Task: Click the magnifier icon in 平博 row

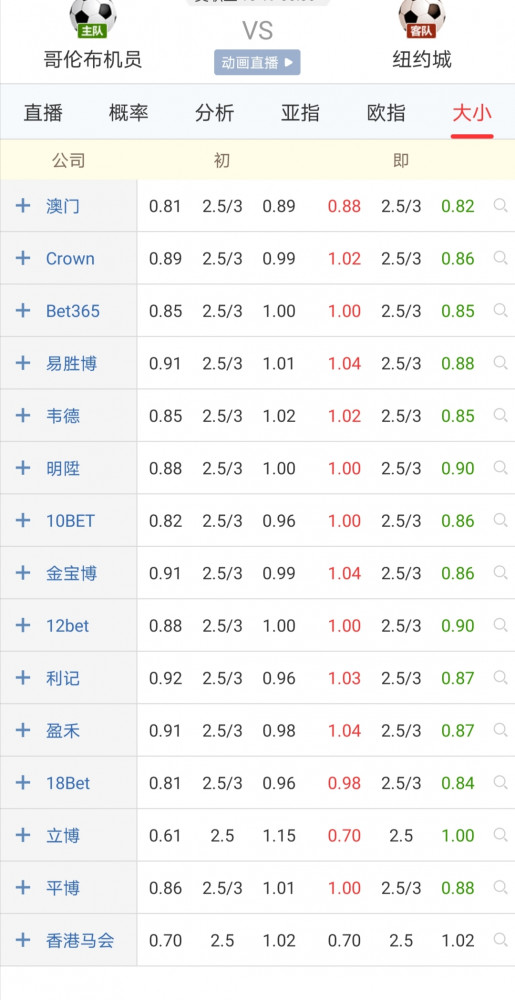Action: tap(500, 887)
